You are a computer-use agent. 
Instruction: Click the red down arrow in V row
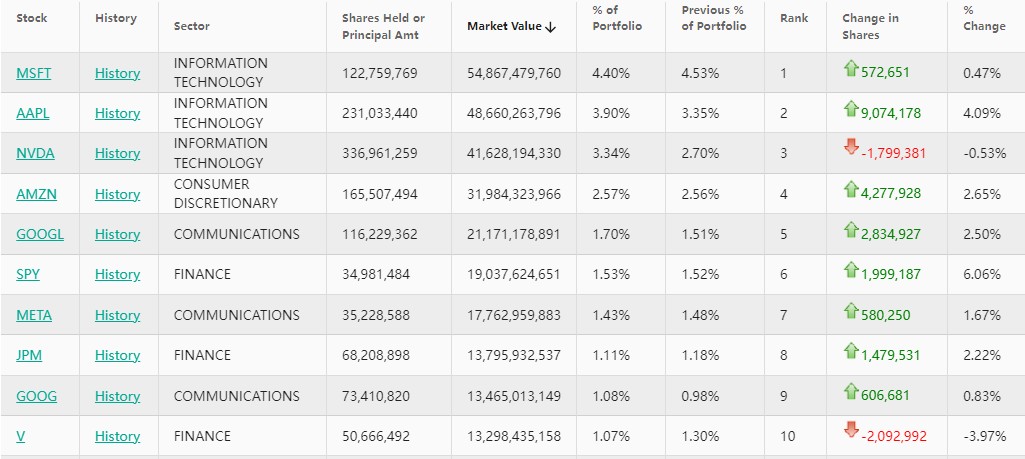(x=851, y=430)
